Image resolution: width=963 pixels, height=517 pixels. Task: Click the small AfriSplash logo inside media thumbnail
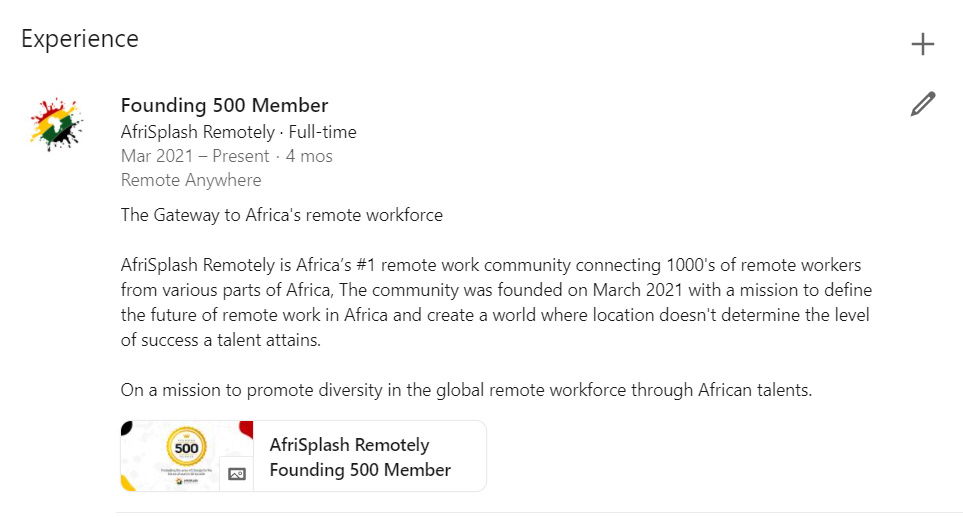click(179, 481)
